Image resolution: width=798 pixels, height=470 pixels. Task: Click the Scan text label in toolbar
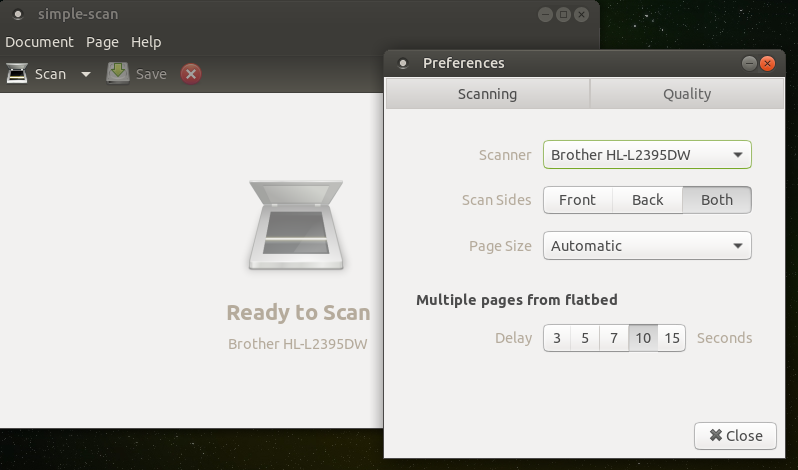(x=50, y=74)
